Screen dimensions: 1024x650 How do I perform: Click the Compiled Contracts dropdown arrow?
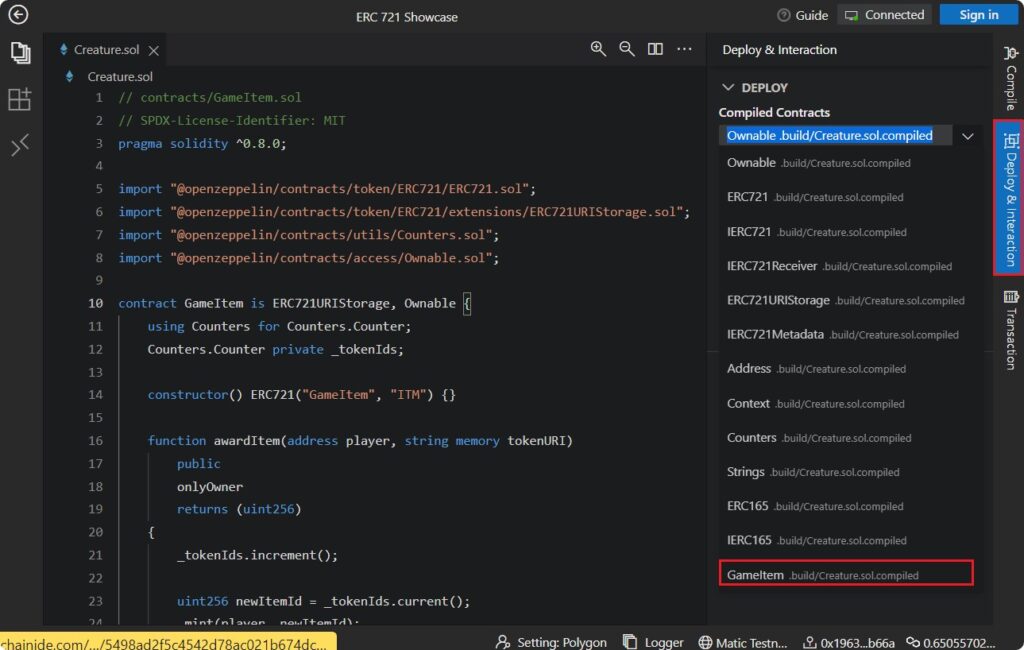tap(967, 135)
